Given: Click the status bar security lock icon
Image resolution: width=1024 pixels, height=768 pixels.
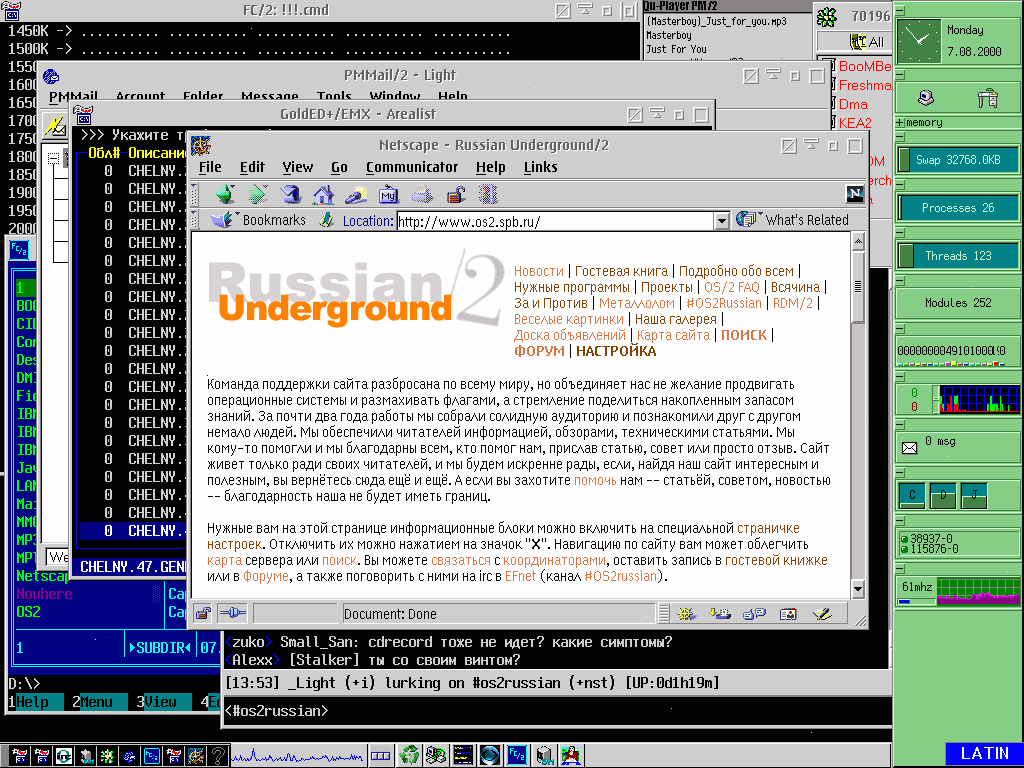Looking at the screenshot, I should click(203, 613).
